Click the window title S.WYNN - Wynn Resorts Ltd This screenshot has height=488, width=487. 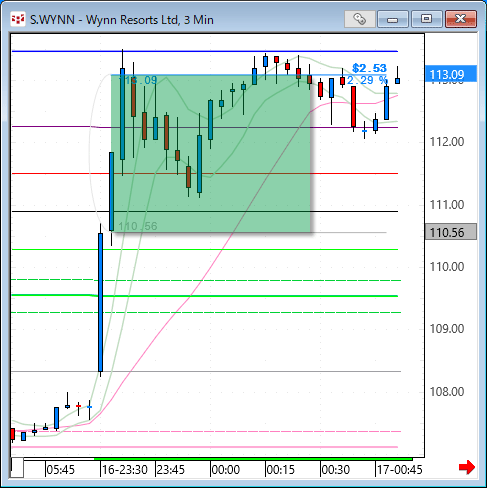point(122,20)
